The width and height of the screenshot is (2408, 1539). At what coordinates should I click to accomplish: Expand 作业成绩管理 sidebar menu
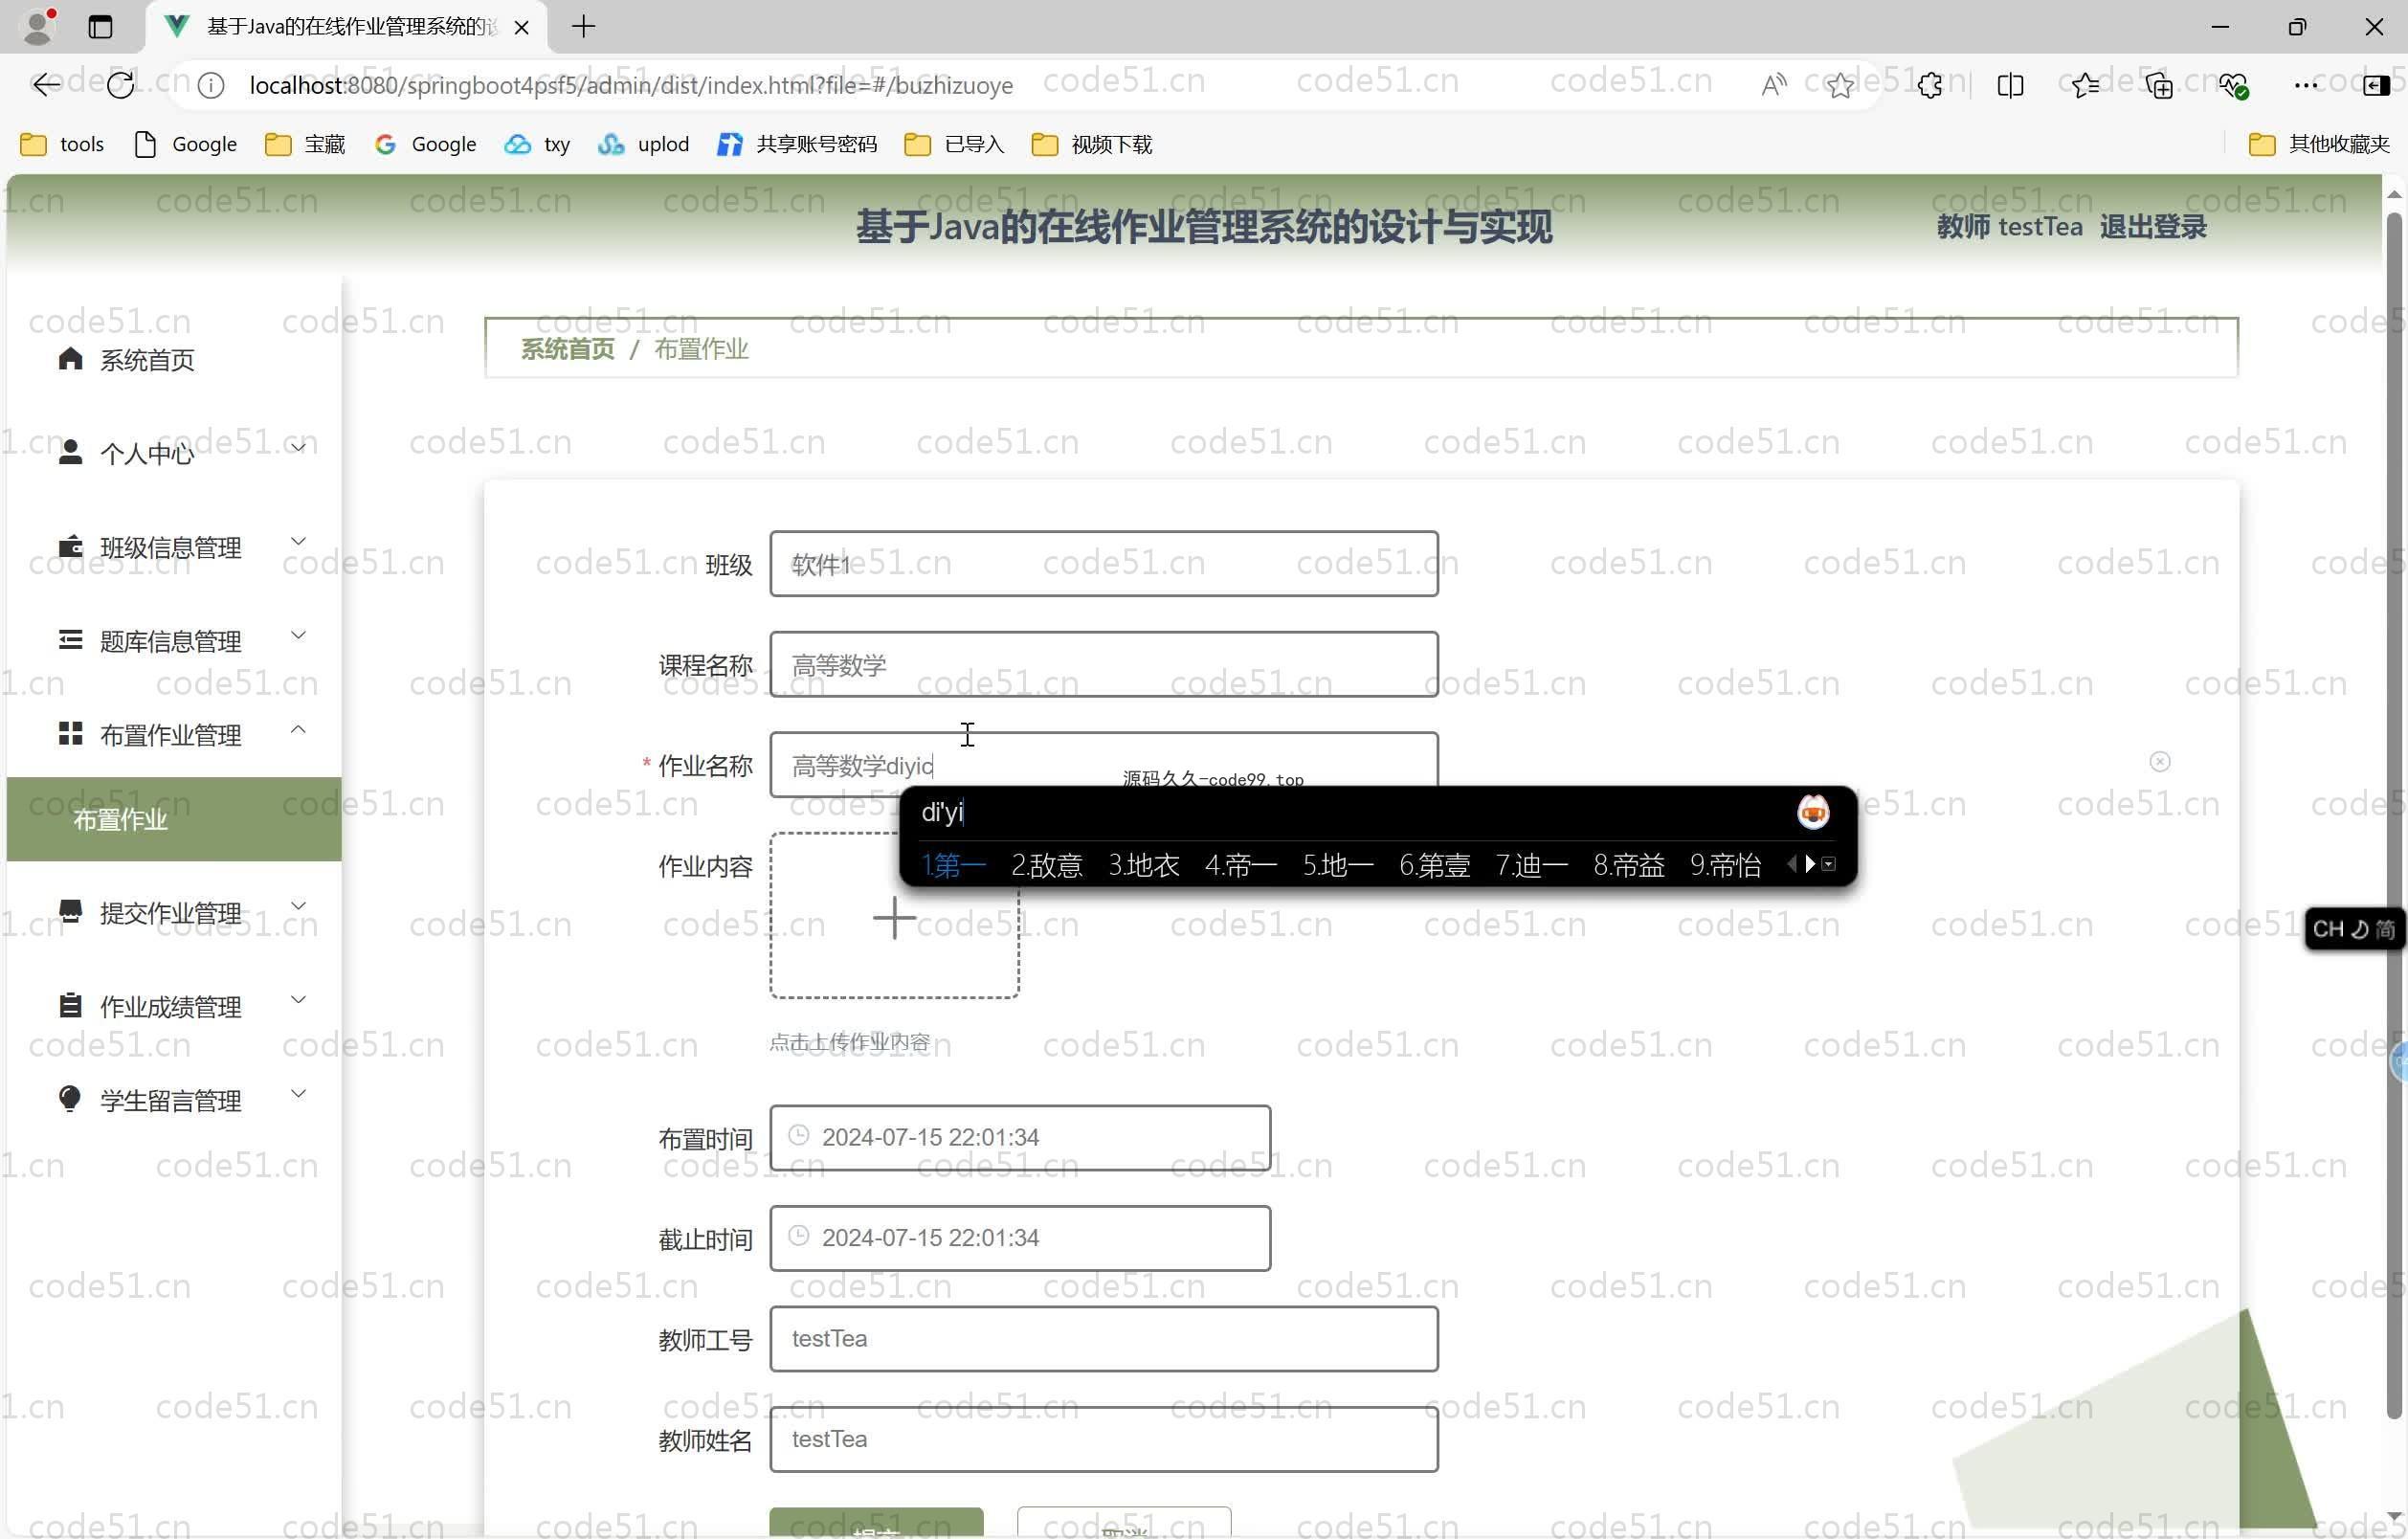[175, 1007]
